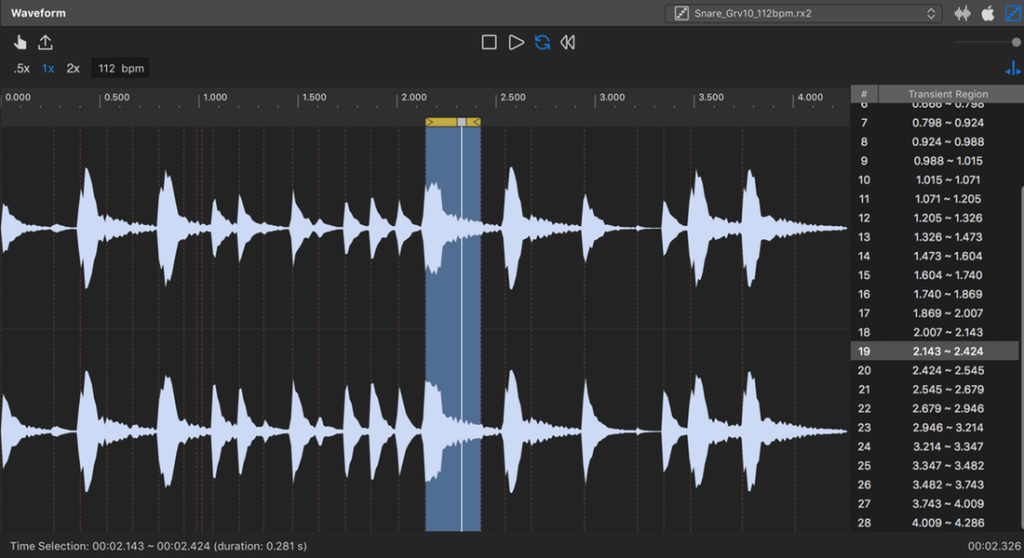This screenshot has height=558, width=1024.
Task: Set tempo multiplier to .5x
Action: pos(22,68)
